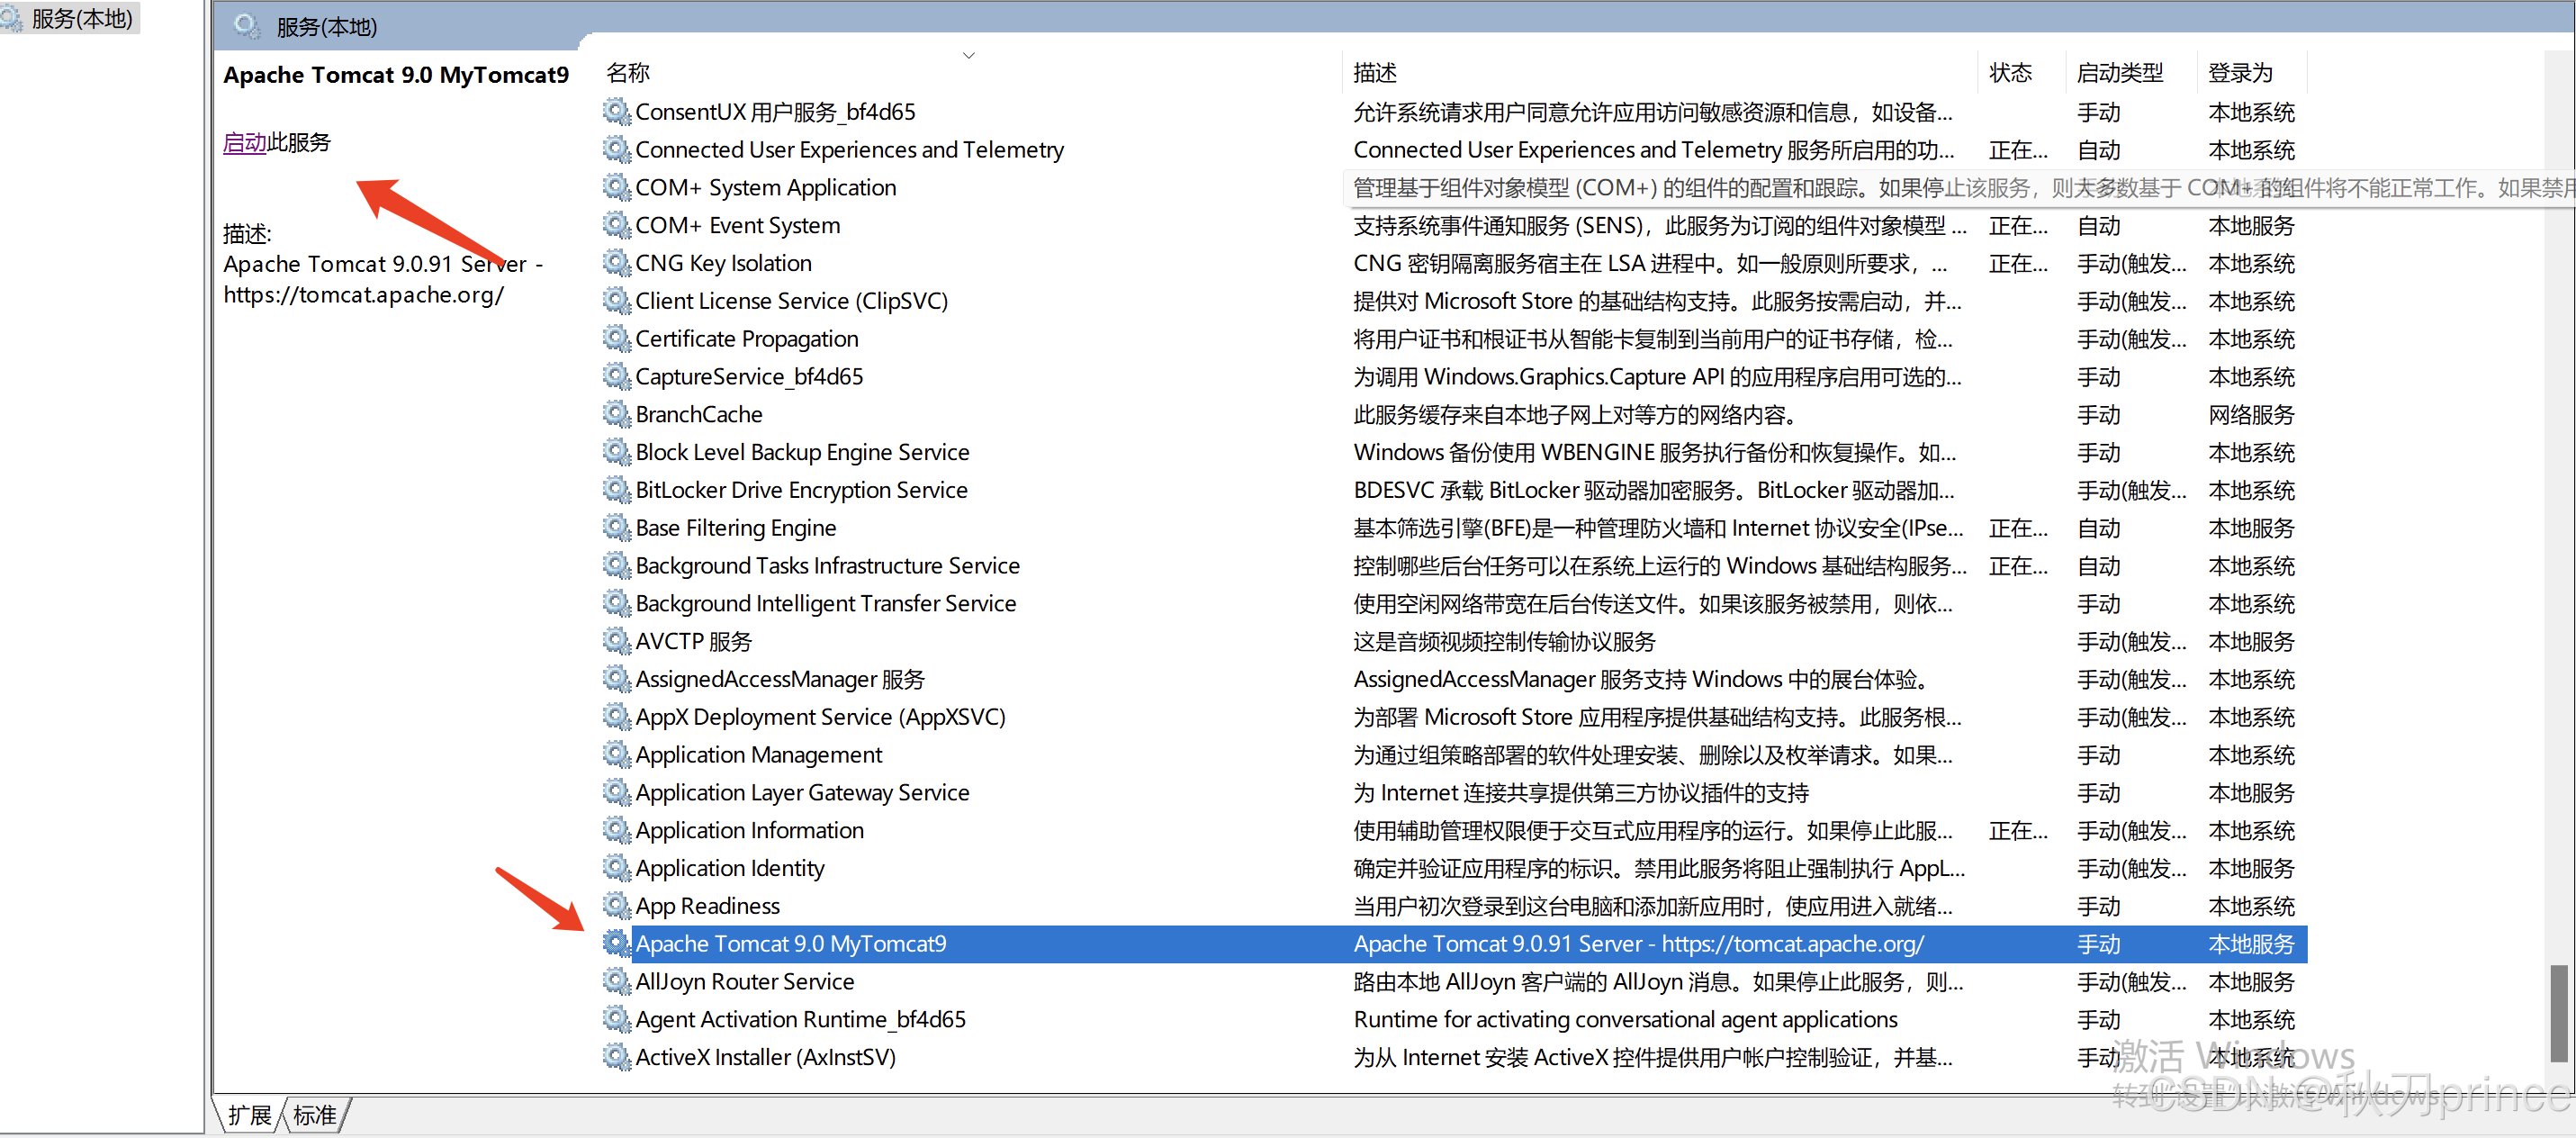Select the Application Identity service name
2576x1138 pixels.
[x=730, y=868]
